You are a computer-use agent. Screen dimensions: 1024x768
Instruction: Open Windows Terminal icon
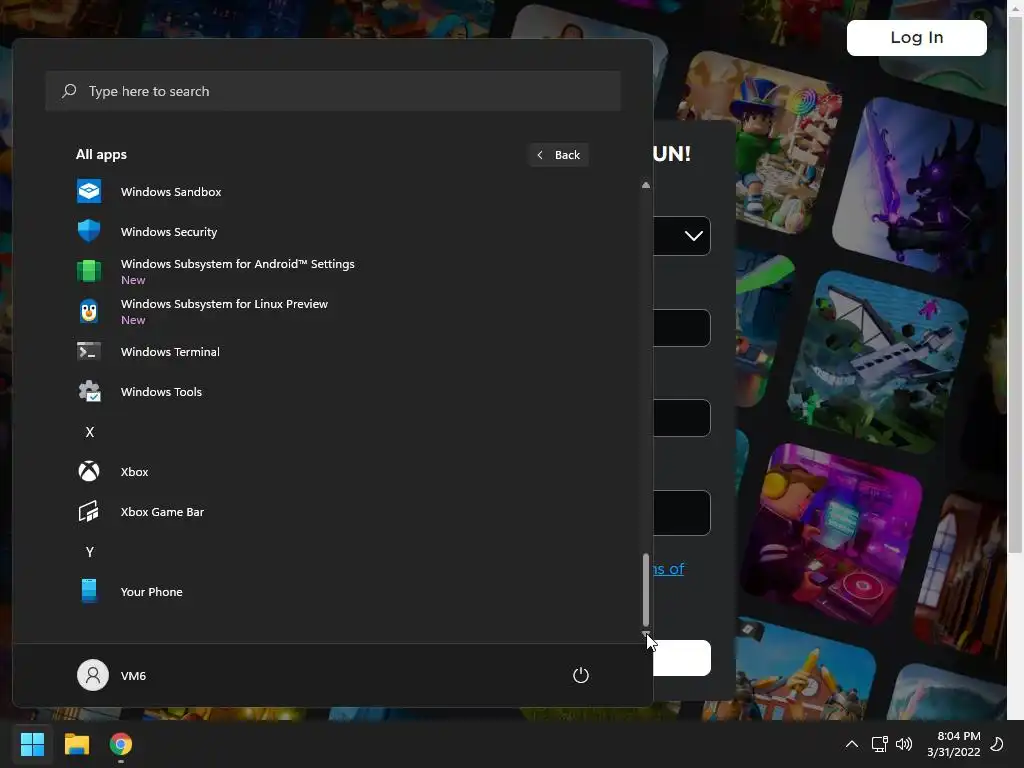89,351
